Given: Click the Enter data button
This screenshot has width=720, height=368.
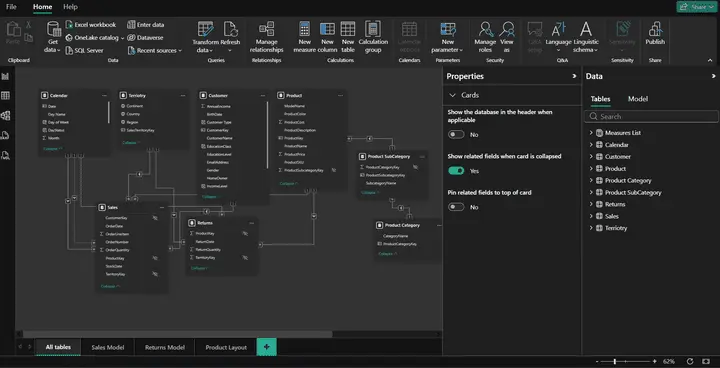Looking at the screenshot, I should 146,25.
